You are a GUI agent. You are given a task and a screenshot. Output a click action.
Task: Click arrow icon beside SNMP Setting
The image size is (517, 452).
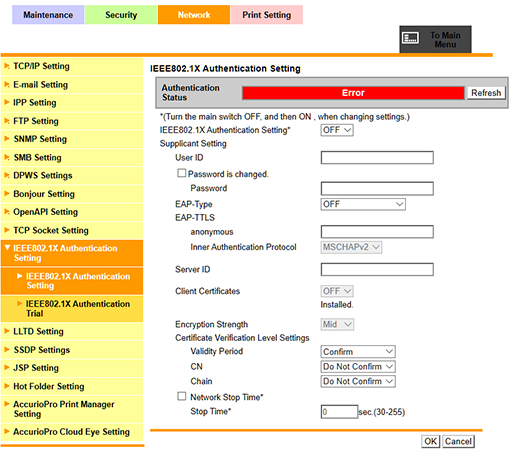pos(7,139)
